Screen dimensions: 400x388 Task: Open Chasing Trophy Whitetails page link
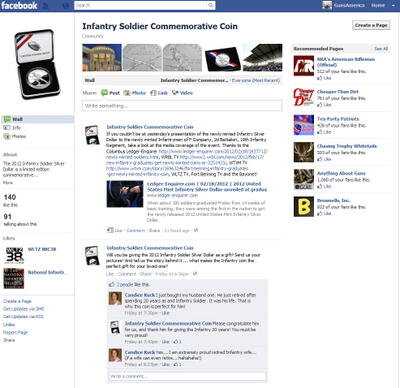pyautogui.click(x=347, y=146)
